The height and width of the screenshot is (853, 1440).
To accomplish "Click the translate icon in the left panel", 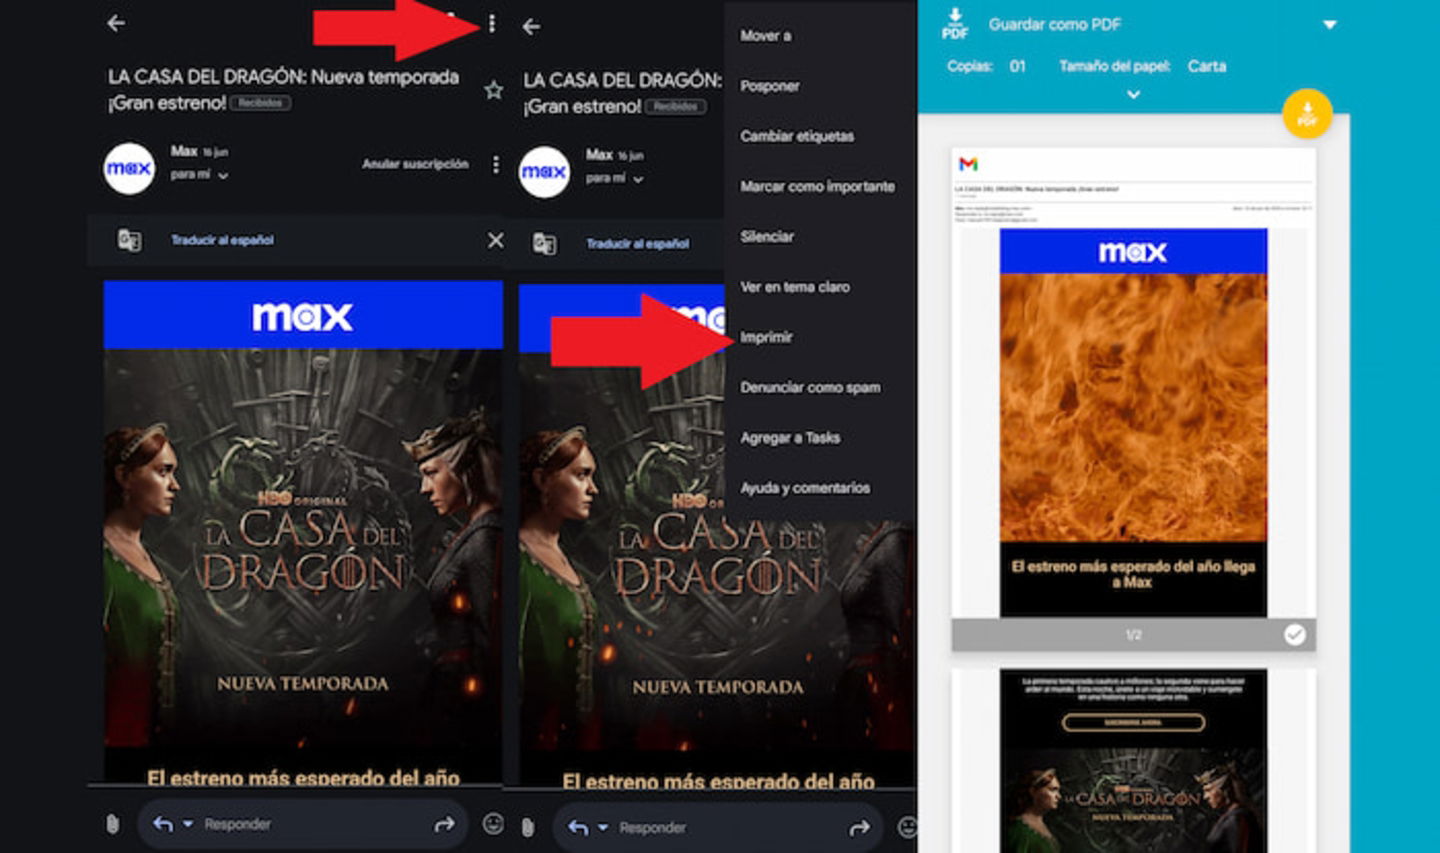I will (x=129, y=240).
